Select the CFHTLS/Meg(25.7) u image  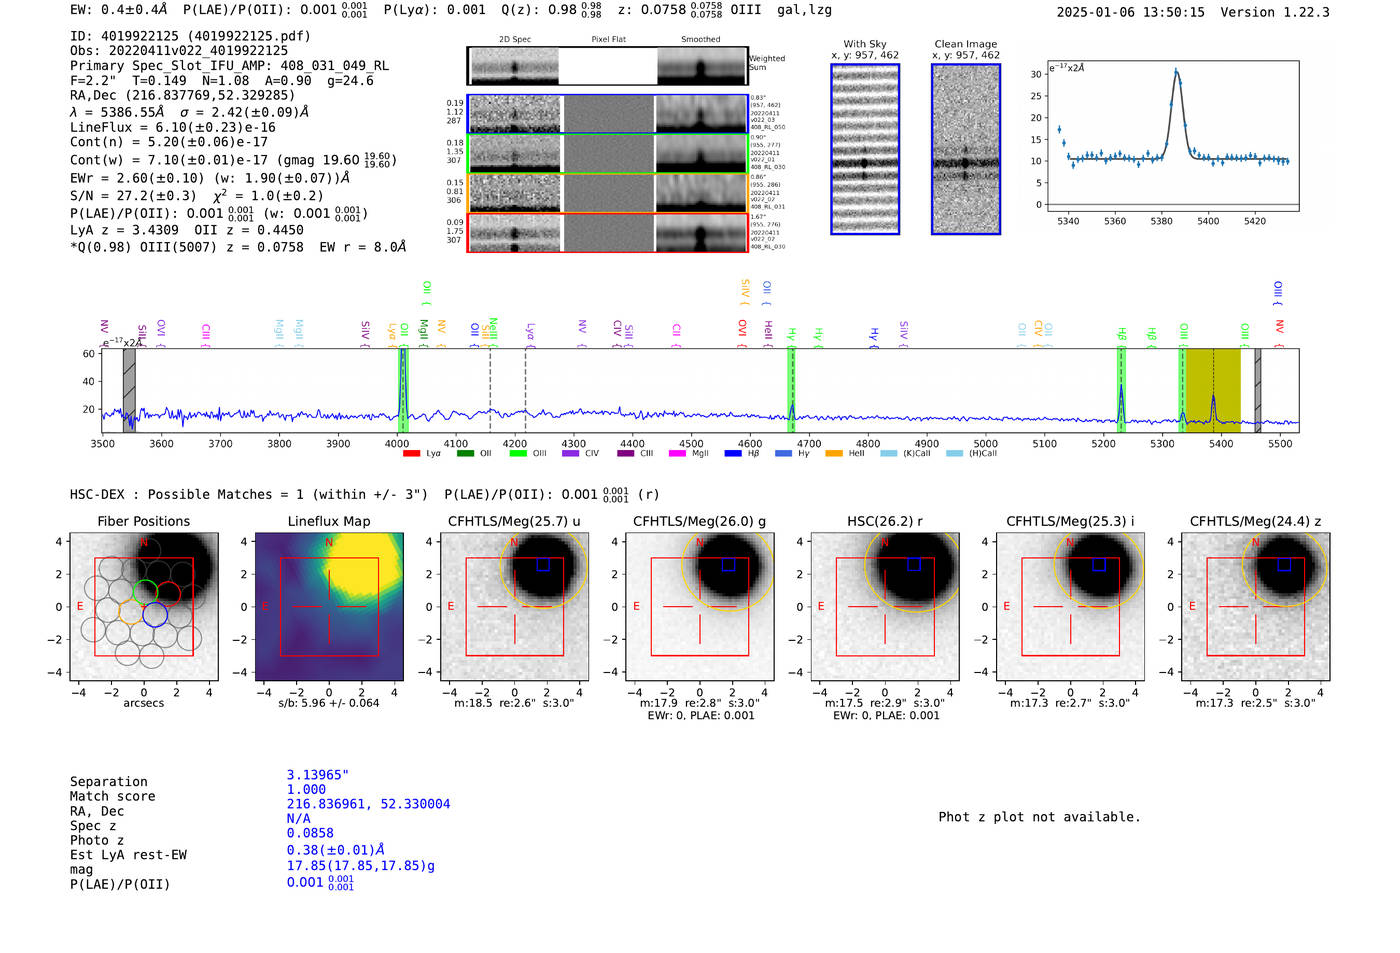(514, 606)
